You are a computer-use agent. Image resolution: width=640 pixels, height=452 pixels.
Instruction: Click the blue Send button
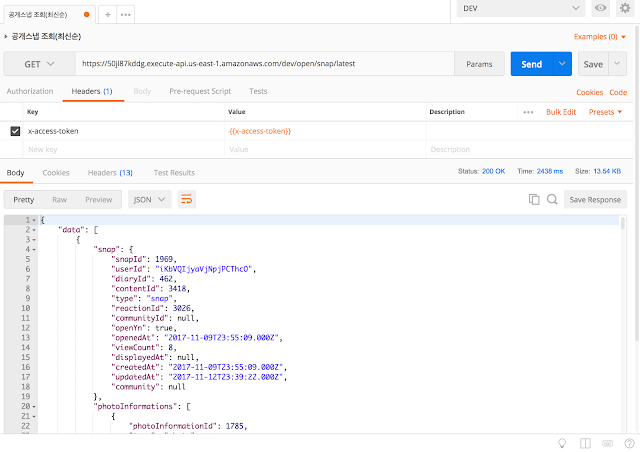(531, 64)
